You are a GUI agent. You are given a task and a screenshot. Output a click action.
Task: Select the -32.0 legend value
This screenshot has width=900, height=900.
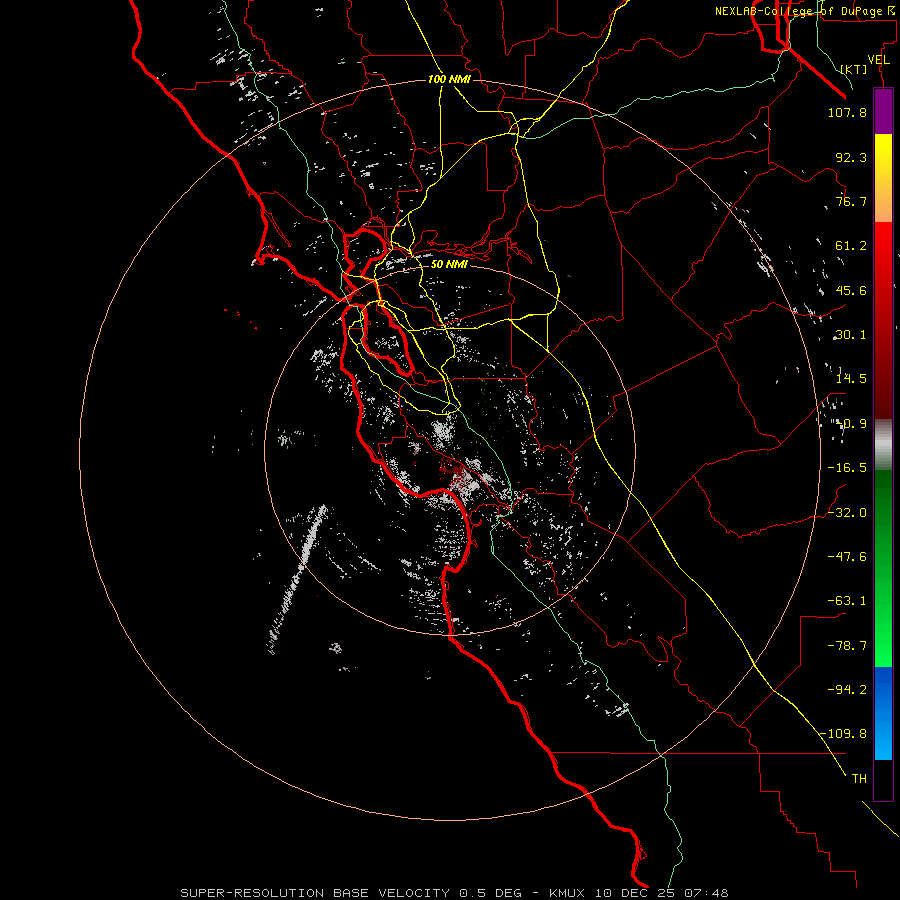coord(847,513)
